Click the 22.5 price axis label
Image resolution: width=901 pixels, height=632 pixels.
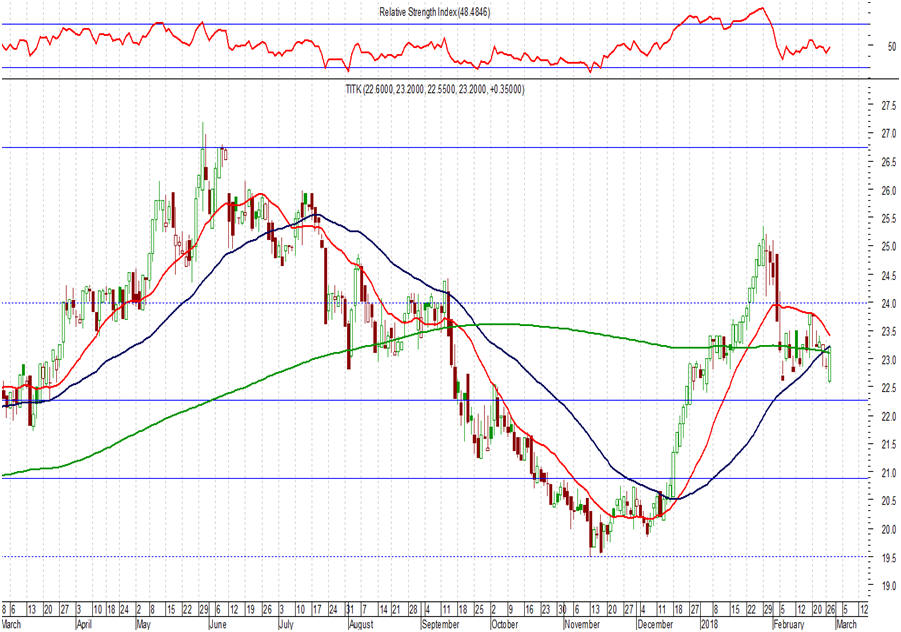pos(888,388)
